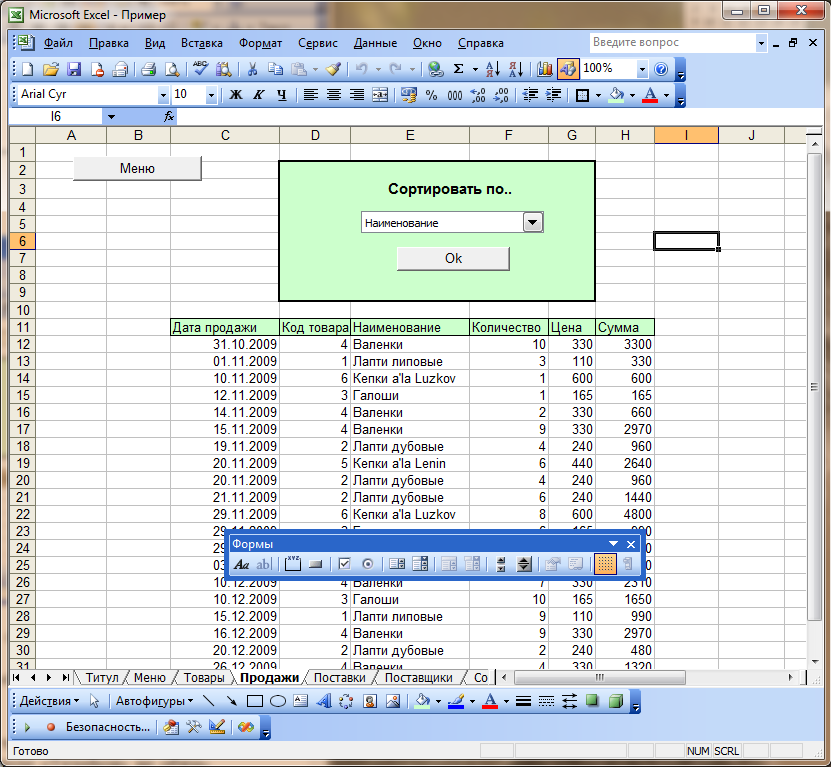The height and width of the screenshot is (767, 831).
Task: Select the Button control in Формы toolbar
Action: (316, 564)
